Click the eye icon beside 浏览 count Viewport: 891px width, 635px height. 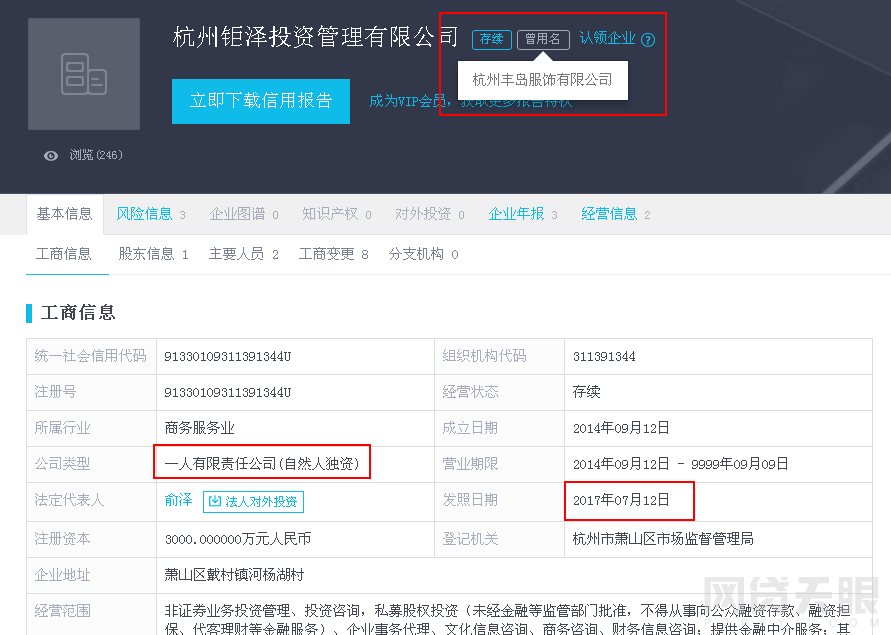(51, 155)
